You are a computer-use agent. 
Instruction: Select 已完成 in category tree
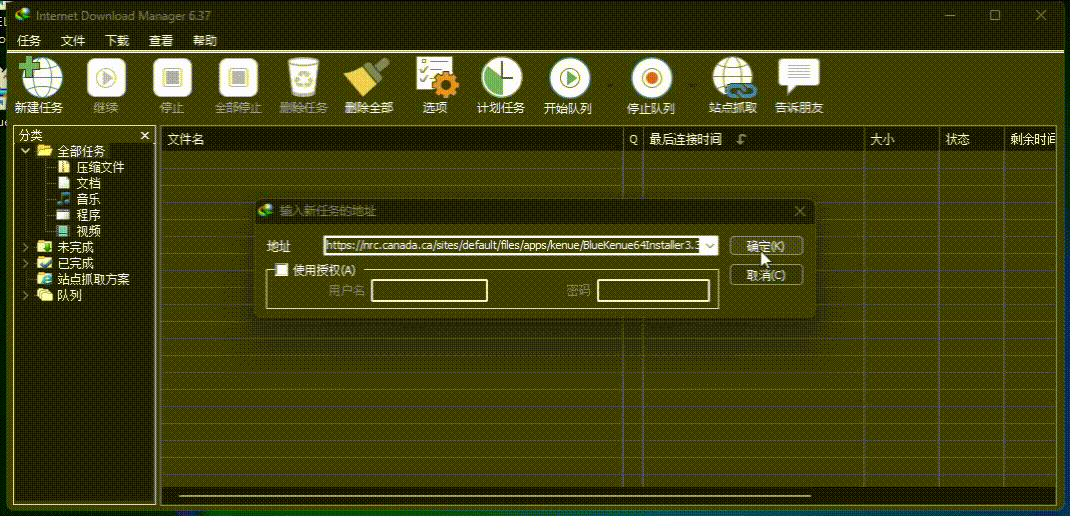tap(75, 263)
